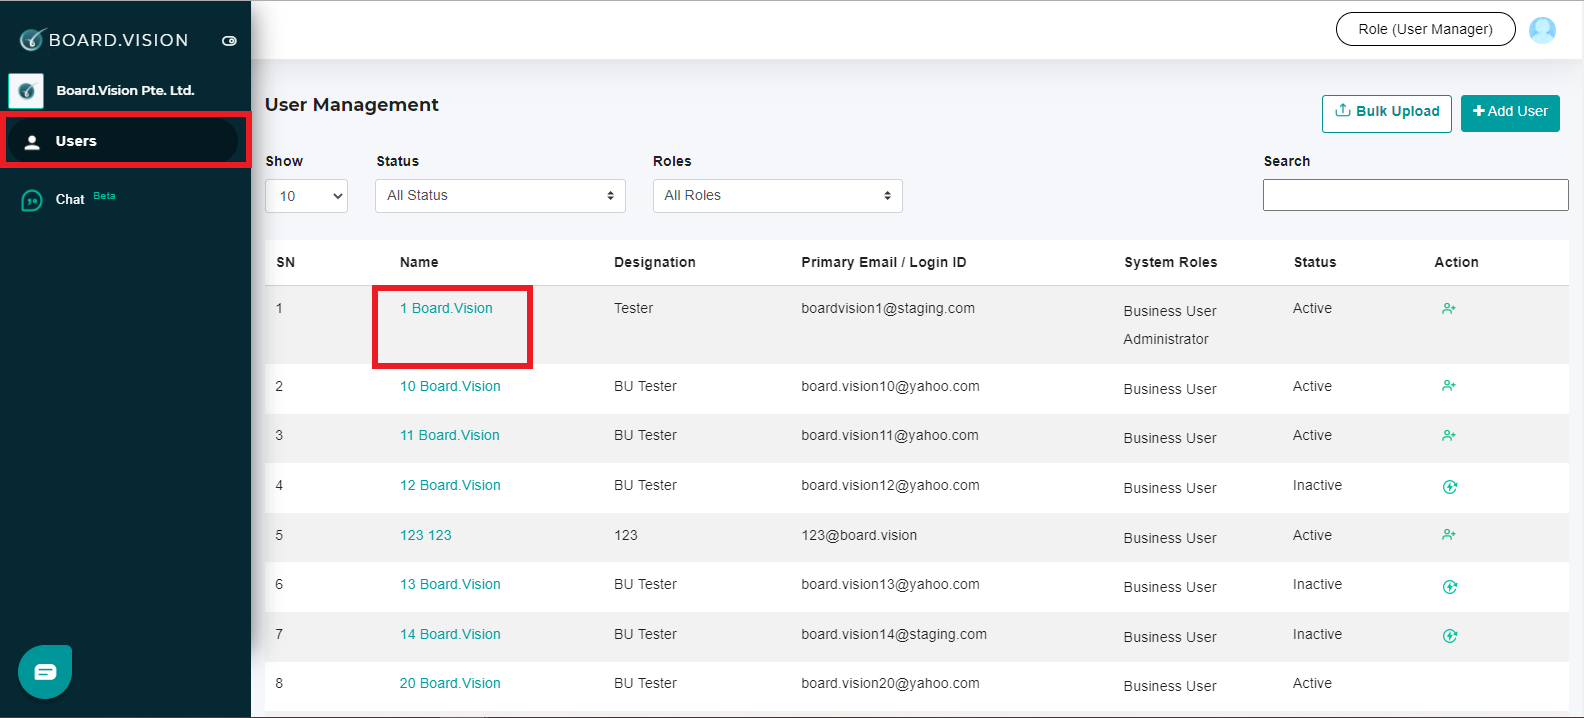Image resolution: width=1584 pixels, height=718 pixels.
Task: Select email board.vision10@yahoo.com
Action: [890, 386]
